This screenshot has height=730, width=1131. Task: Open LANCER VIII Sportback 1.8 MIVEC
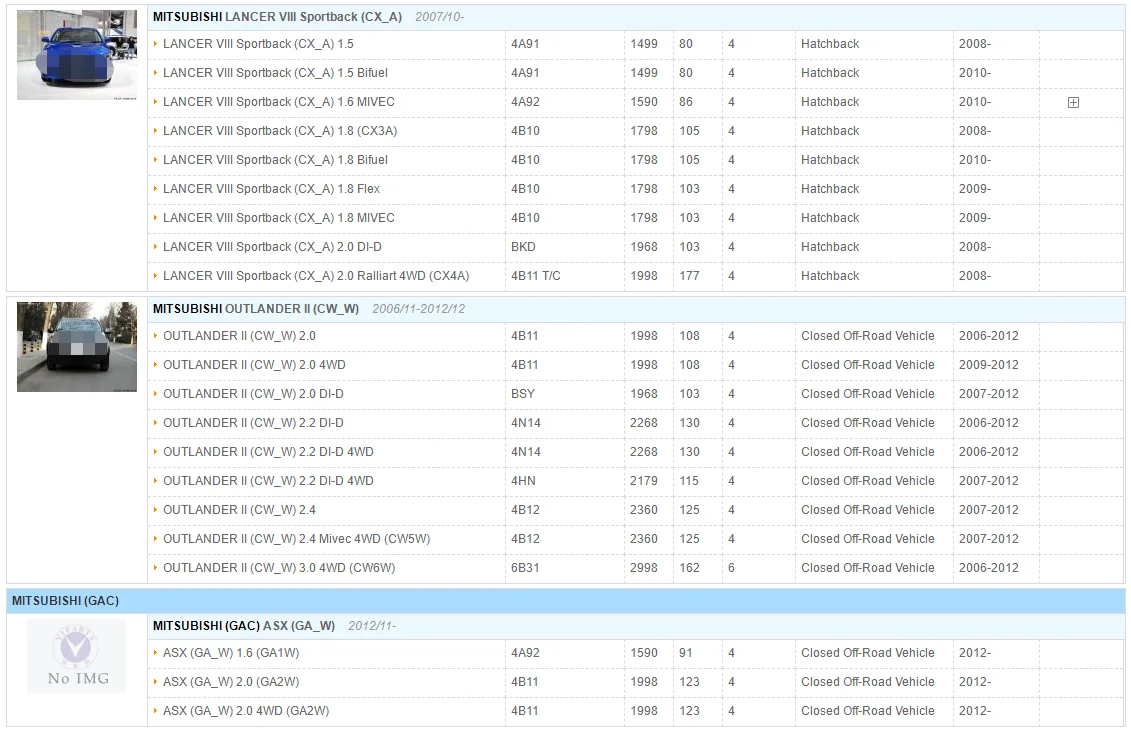(278, 217)
